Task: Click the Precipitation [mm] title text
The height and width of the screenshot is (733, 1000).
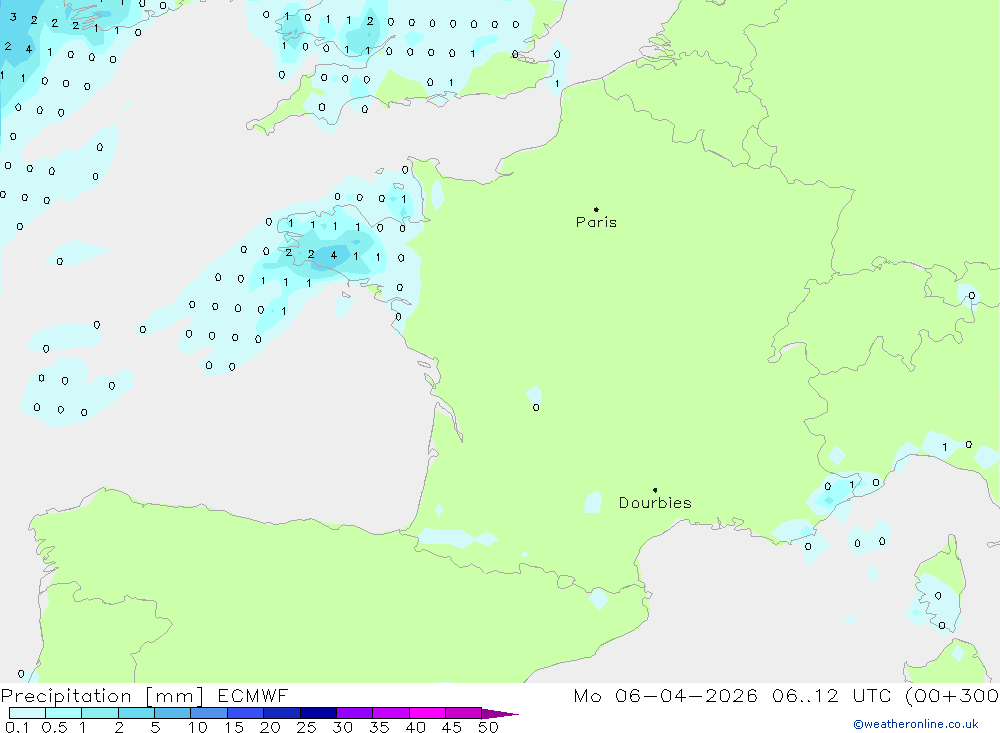Action: pos(102,696)
